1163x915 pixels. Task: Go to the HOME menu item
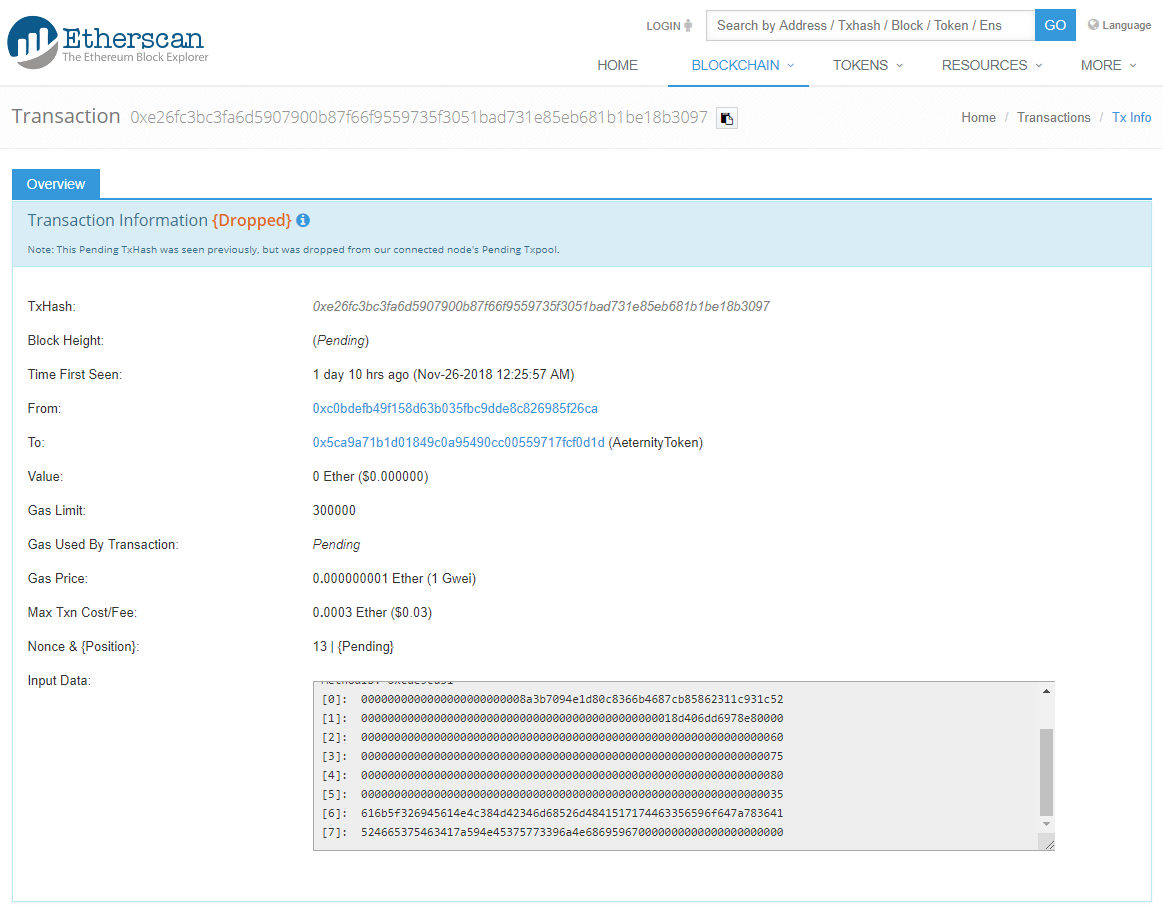coord(617,65)
